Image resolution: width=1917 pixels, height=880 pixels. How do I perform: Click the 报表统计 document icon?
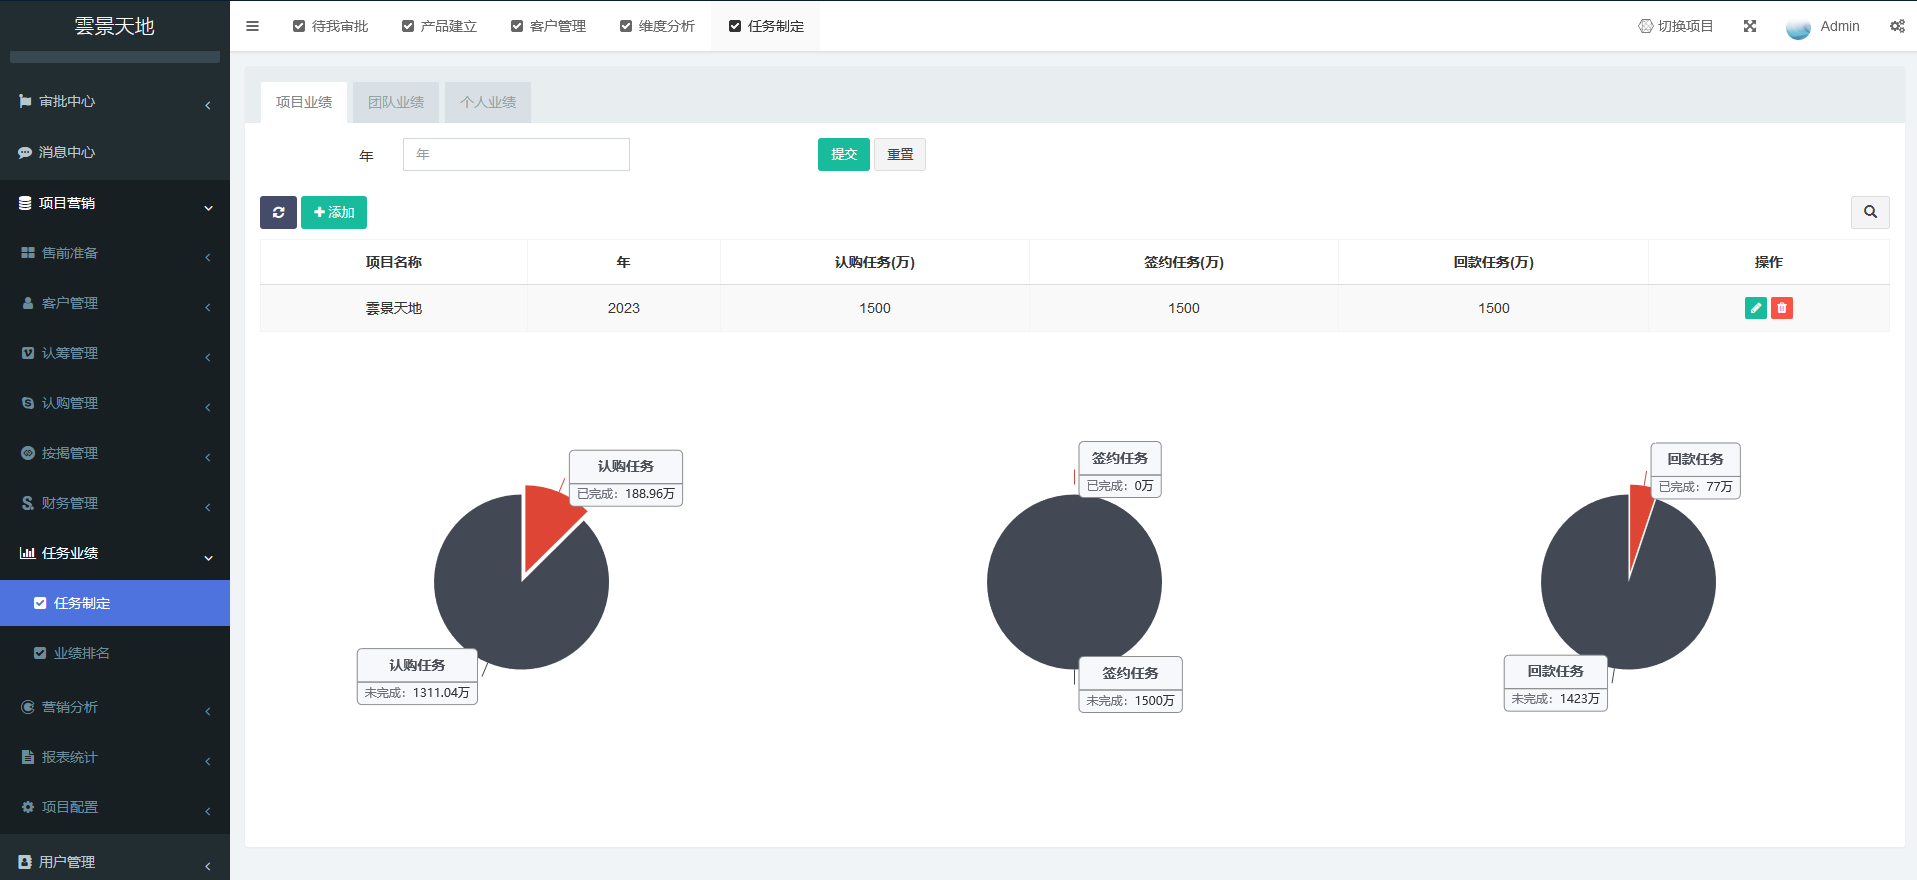[x=28, y=757]
